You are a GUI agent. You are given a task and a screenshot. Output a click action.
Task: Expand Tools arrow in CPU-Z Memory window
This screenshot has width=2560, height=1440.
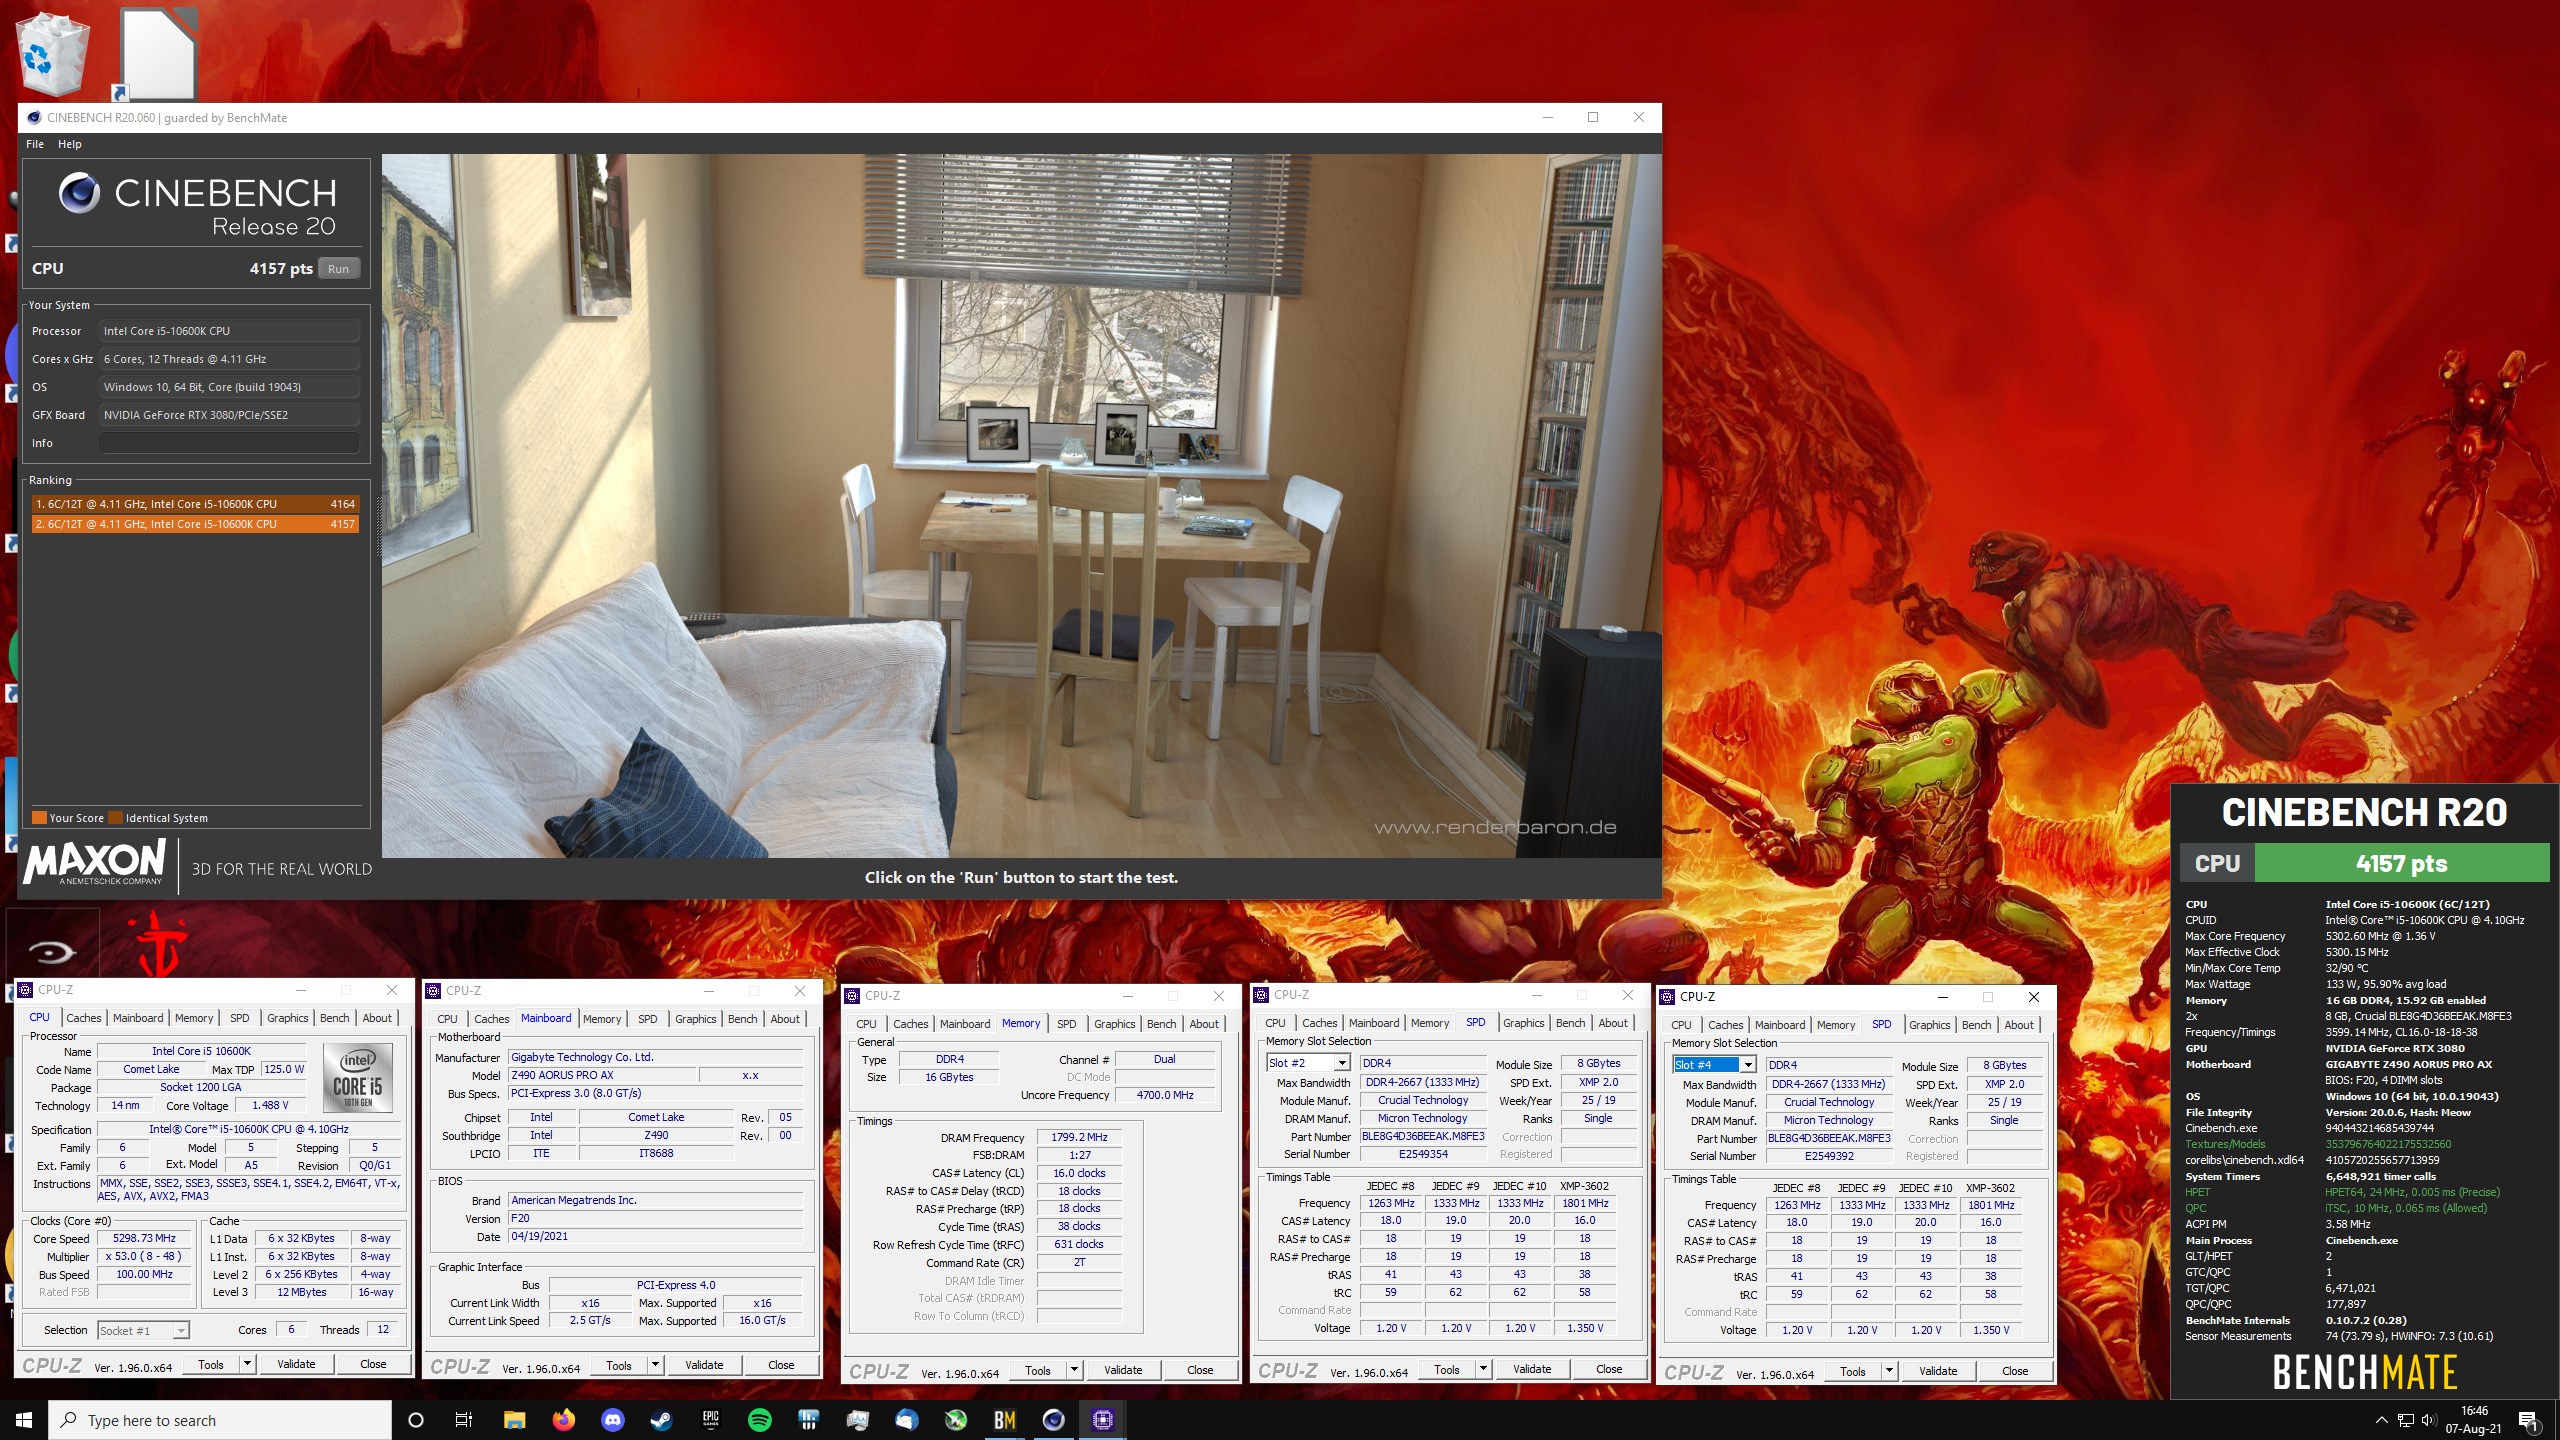1074,1370
